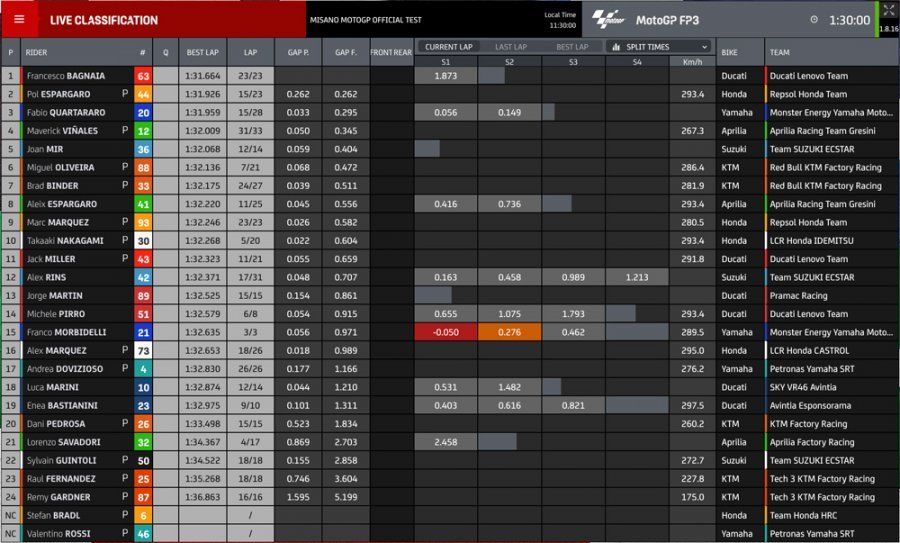Click Bastianini's top speed 297.5
Screen dimensions: 900x543
[692, 406]
